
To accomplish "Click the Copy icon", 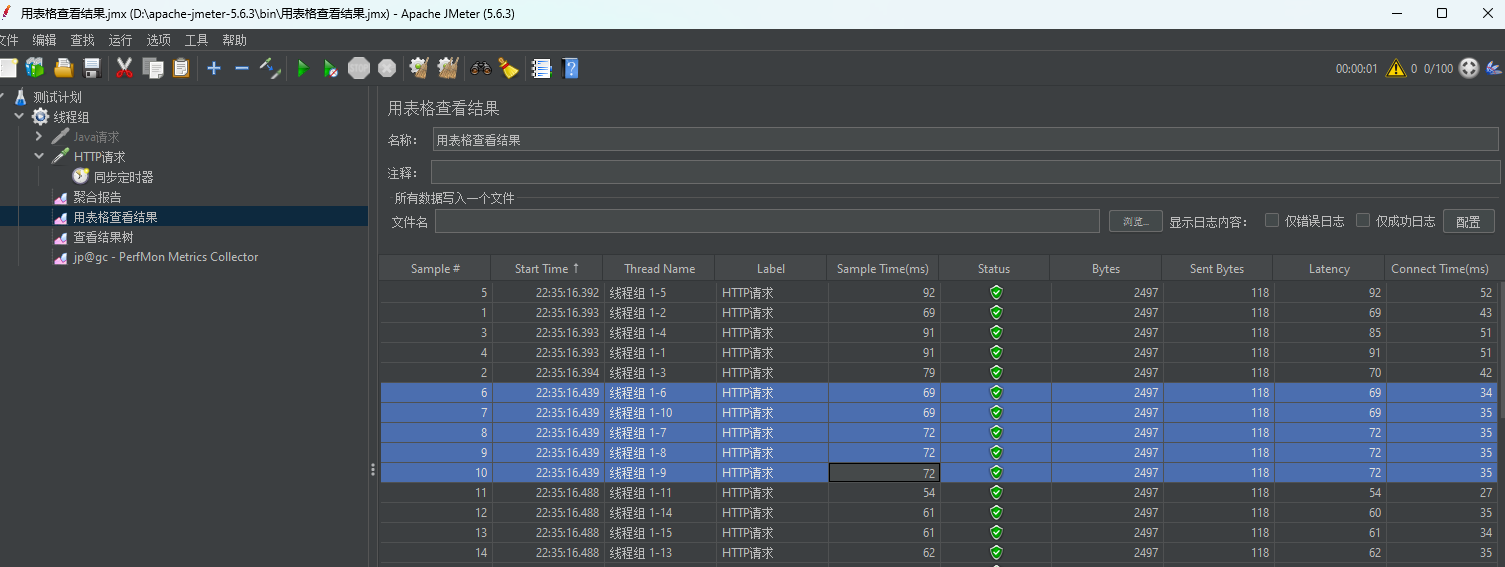I will [153, 68].
